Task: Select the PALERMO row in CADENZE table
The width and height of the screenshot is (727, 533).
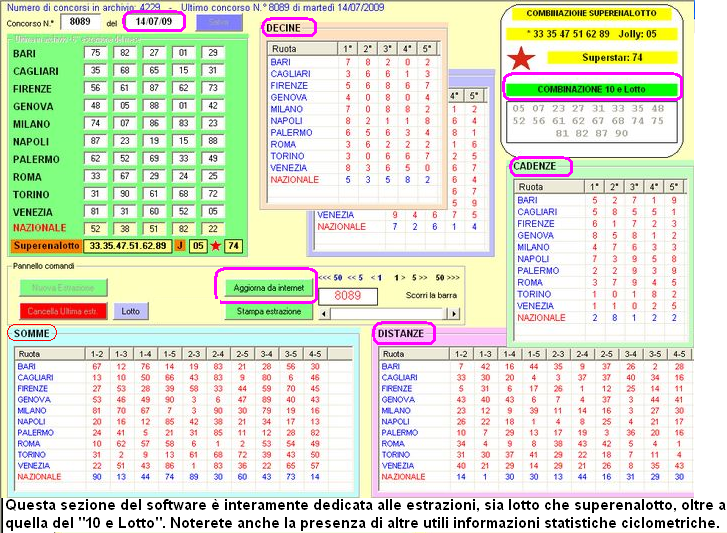Action: click(599, 271)
